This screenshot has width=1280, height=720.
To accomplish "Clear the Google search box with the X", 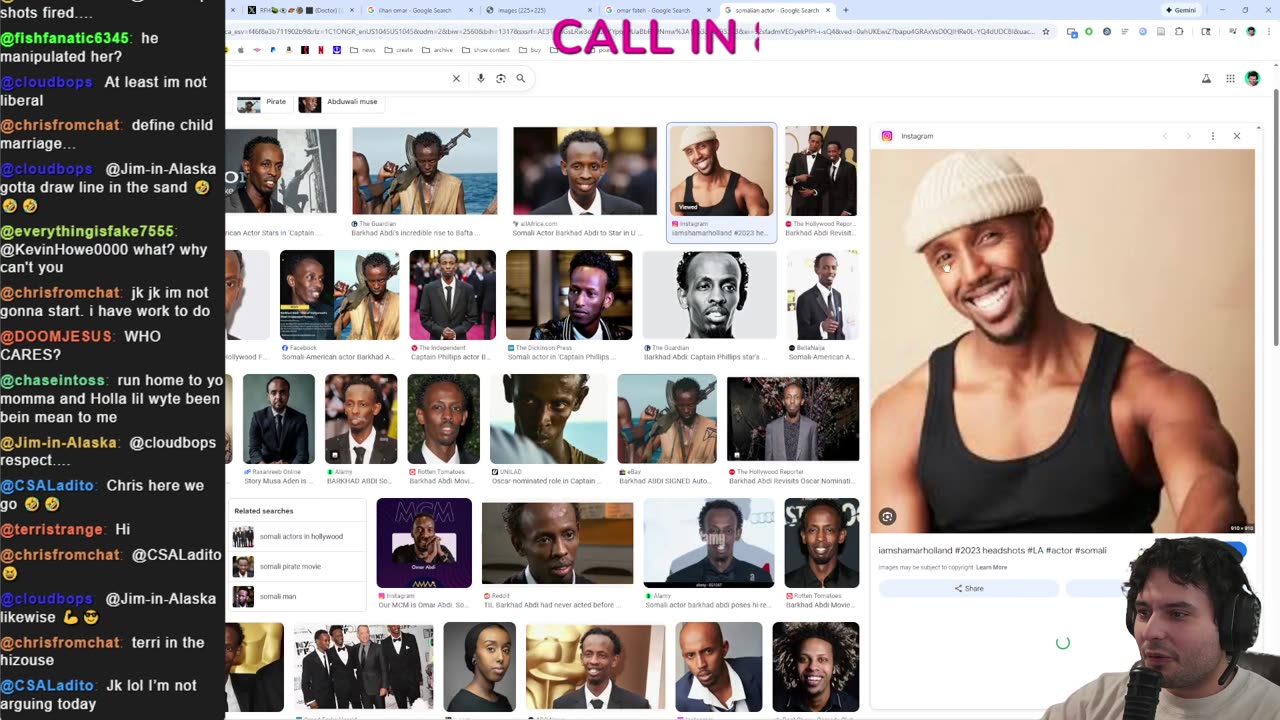I will (456, 78).
